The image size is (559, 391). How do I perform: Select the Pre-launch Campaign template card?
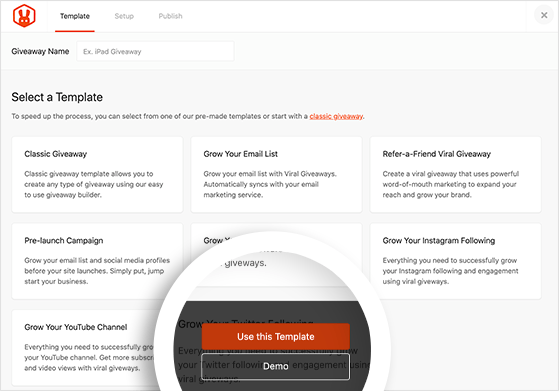[97, 261]
